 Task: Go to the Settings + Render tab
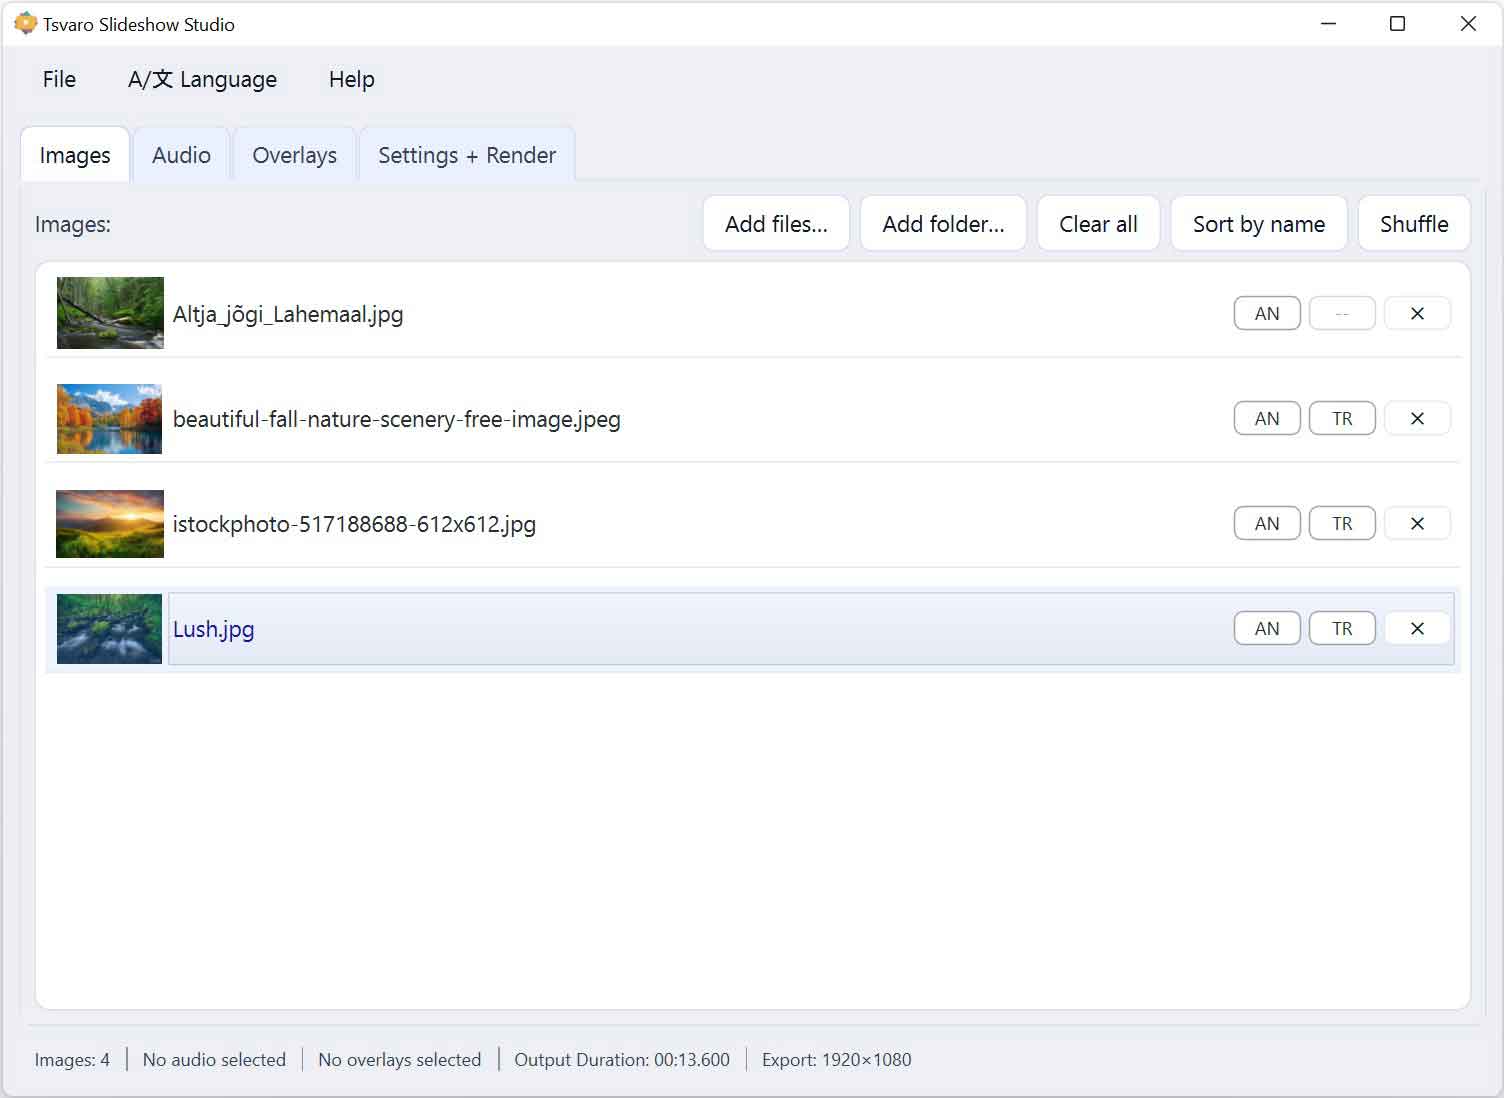pyautogui.click(x=466, y=156)
